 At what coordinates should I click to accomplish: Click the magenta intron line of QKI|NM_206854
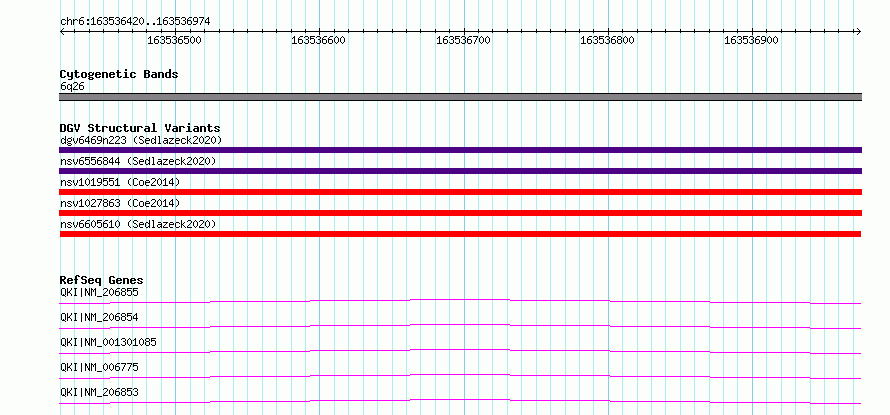[460, 325]
